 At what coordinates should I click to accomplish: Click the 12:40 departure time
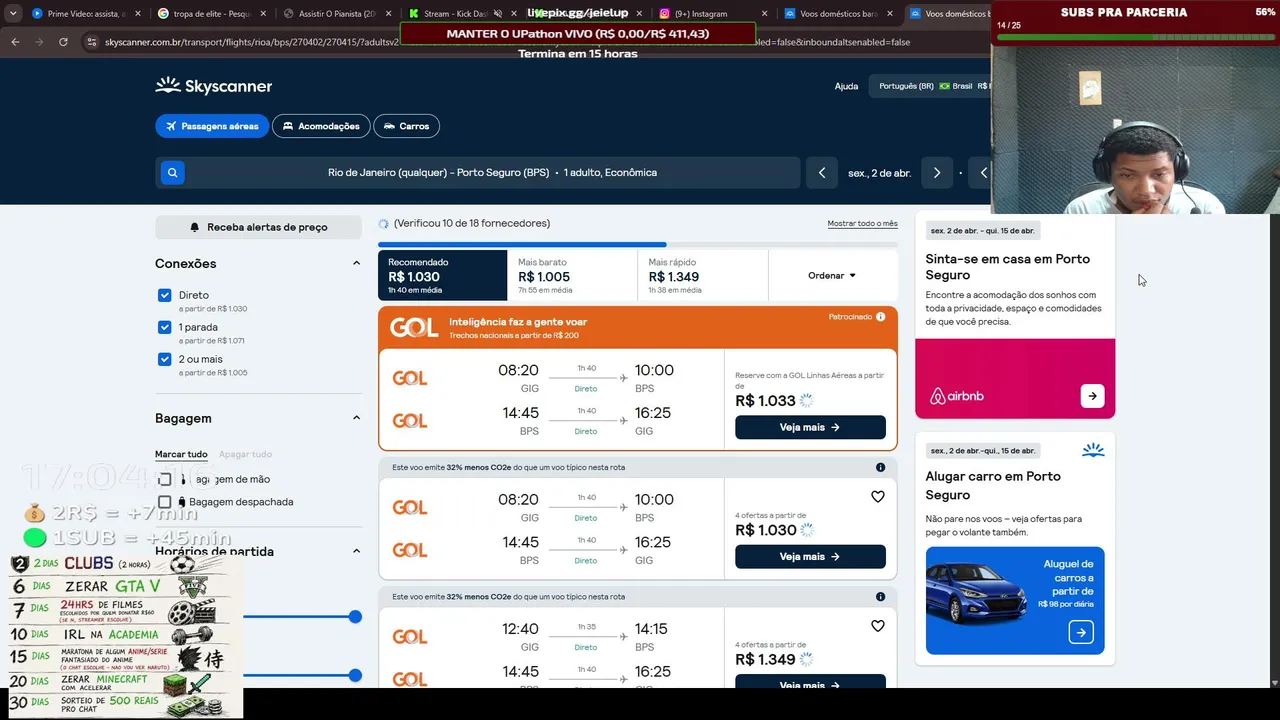520,629
